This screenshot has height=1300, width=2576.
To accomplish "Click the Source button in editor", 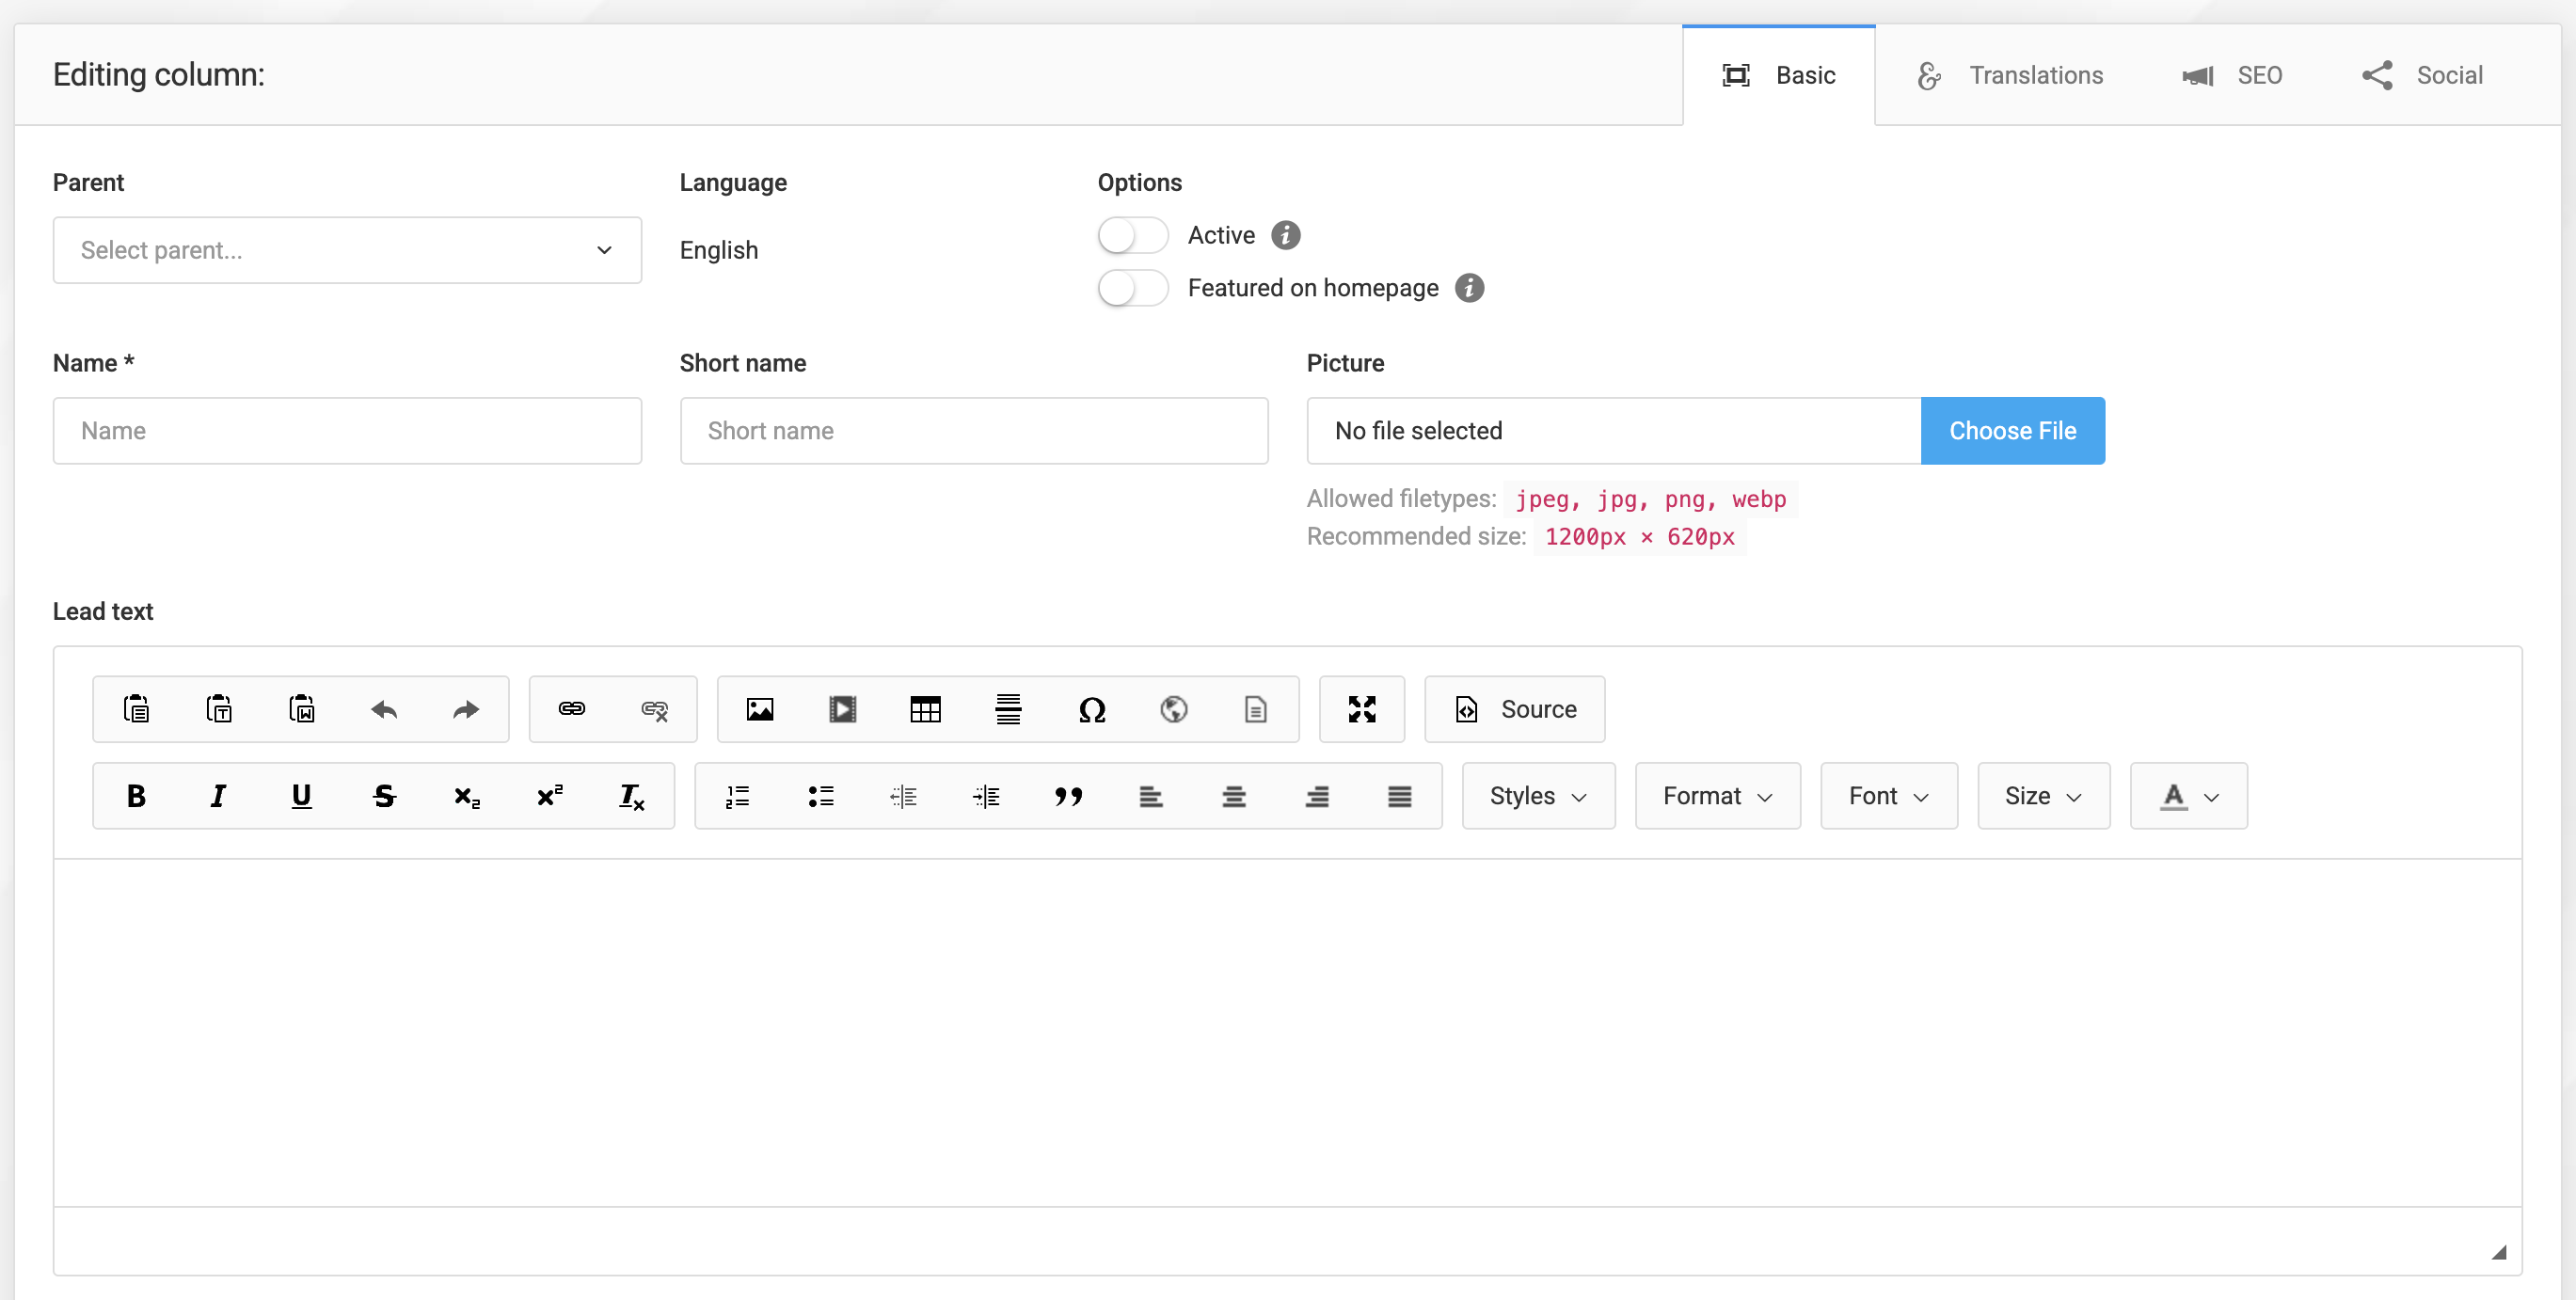I will pos(1514,709).
